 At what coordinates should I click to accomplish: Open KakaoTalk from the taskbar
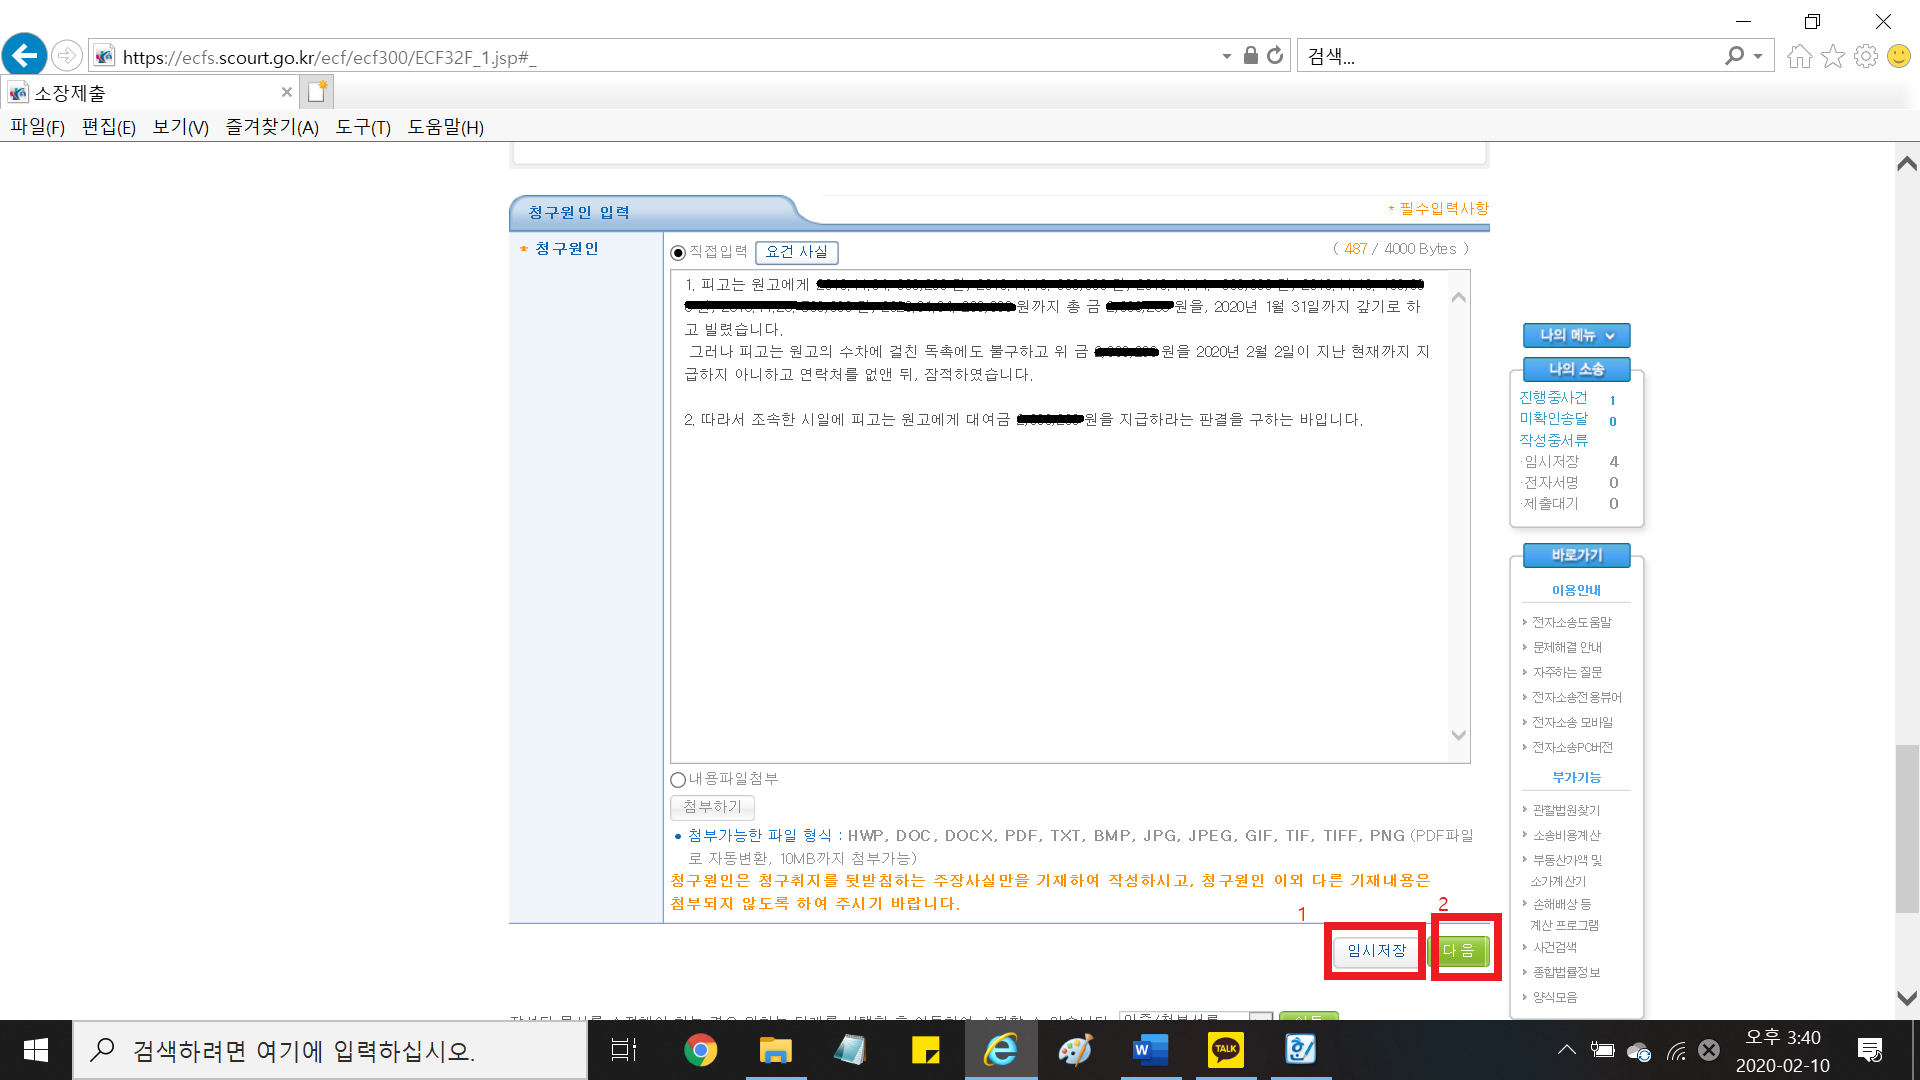tap(1225, 1050)
